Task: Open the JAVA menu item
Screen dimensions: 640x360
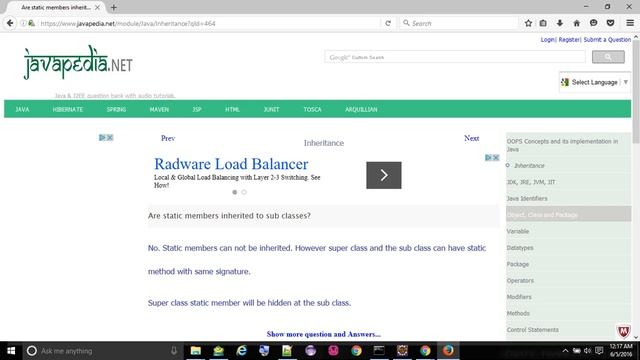Action: (x=22, y=109)
